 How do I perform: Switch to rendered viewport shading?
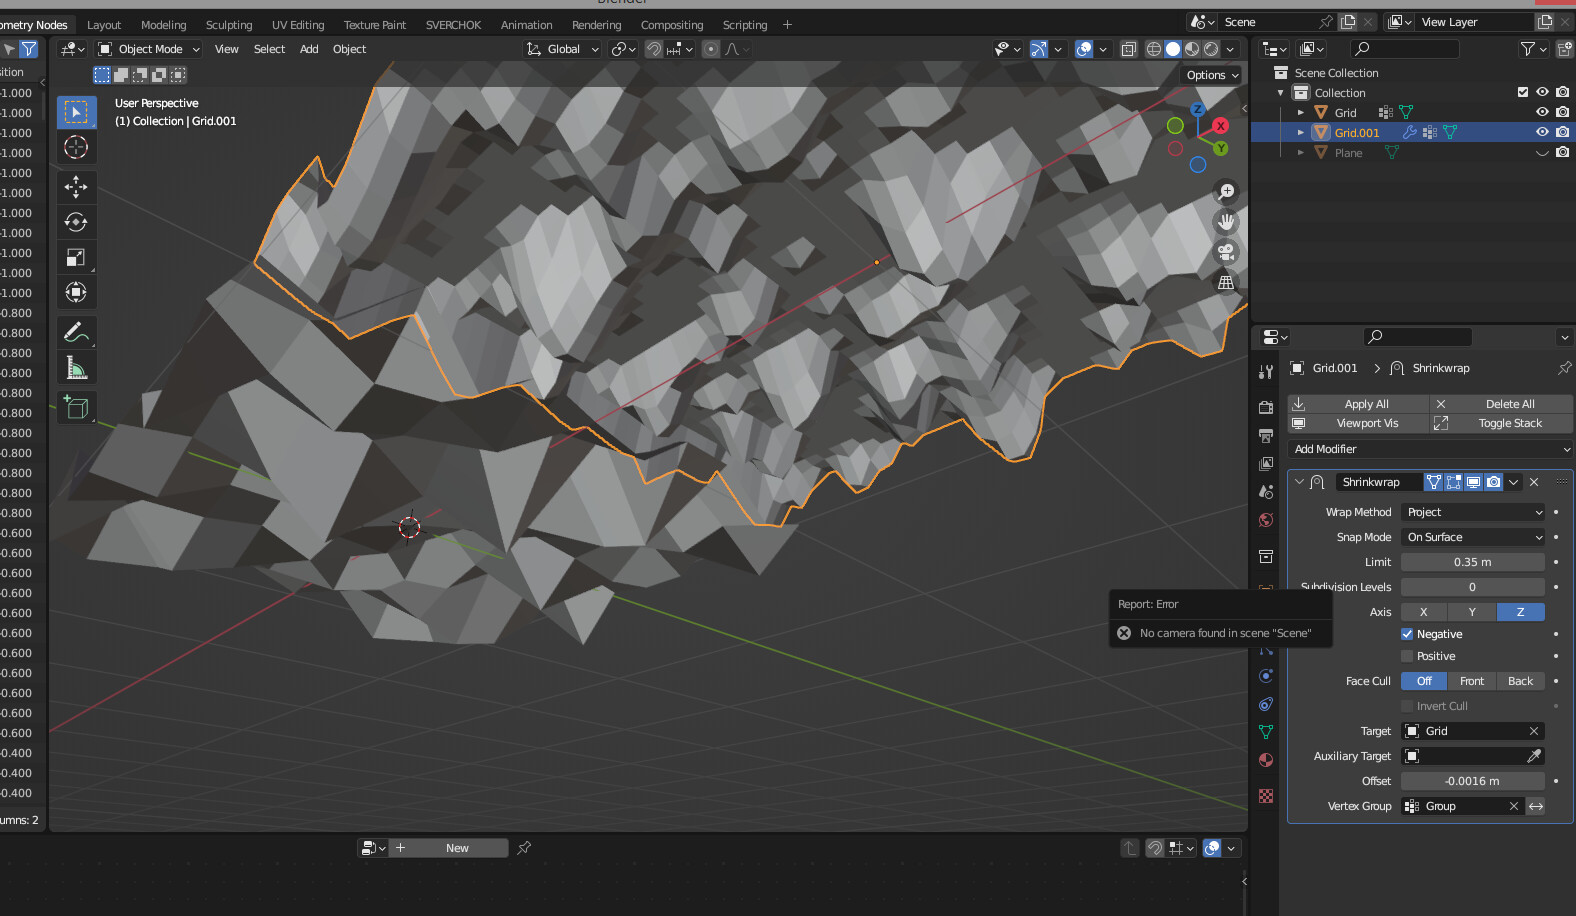(1211, 49)
